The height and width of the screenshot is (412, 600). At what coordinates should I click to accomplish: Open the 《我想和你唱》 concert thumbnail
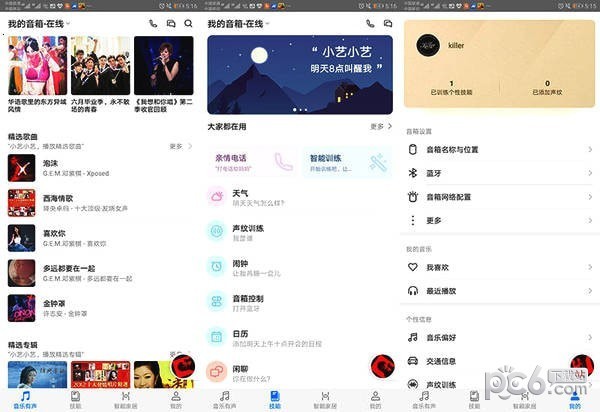coord(164,65)
